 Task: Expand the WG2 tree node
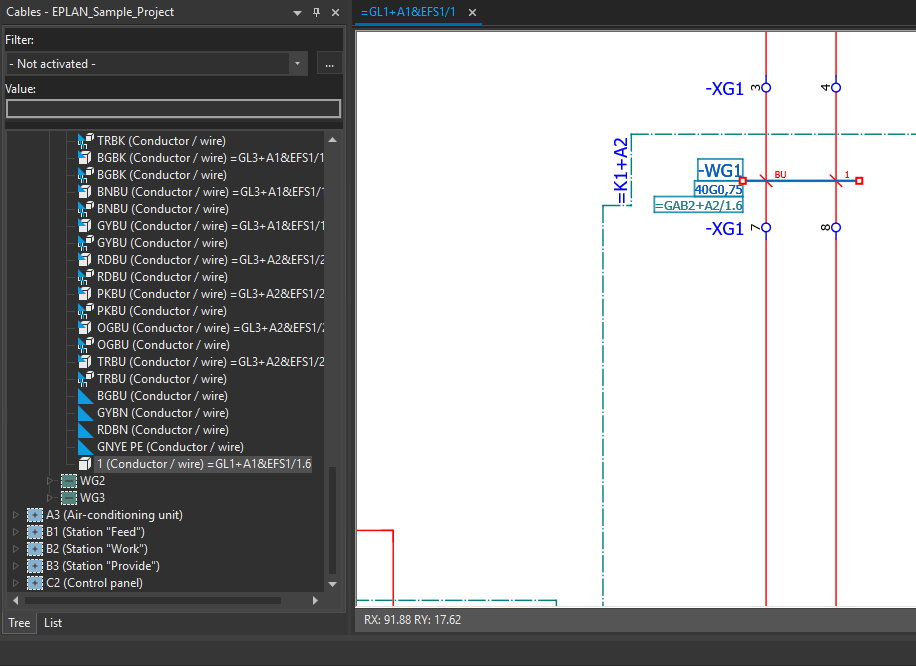point(50,480)
